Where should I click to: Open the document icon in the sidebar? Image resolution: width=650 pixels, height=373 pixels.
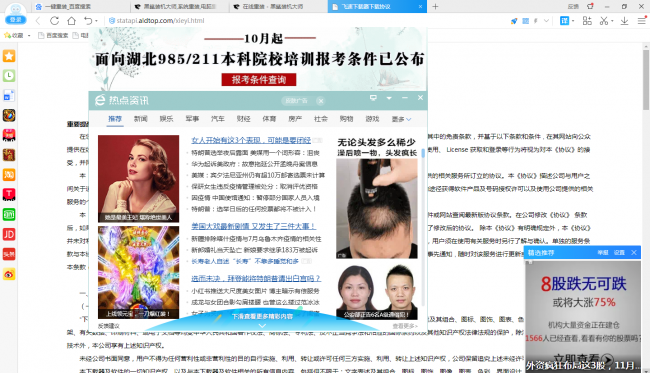click(9, 96)
